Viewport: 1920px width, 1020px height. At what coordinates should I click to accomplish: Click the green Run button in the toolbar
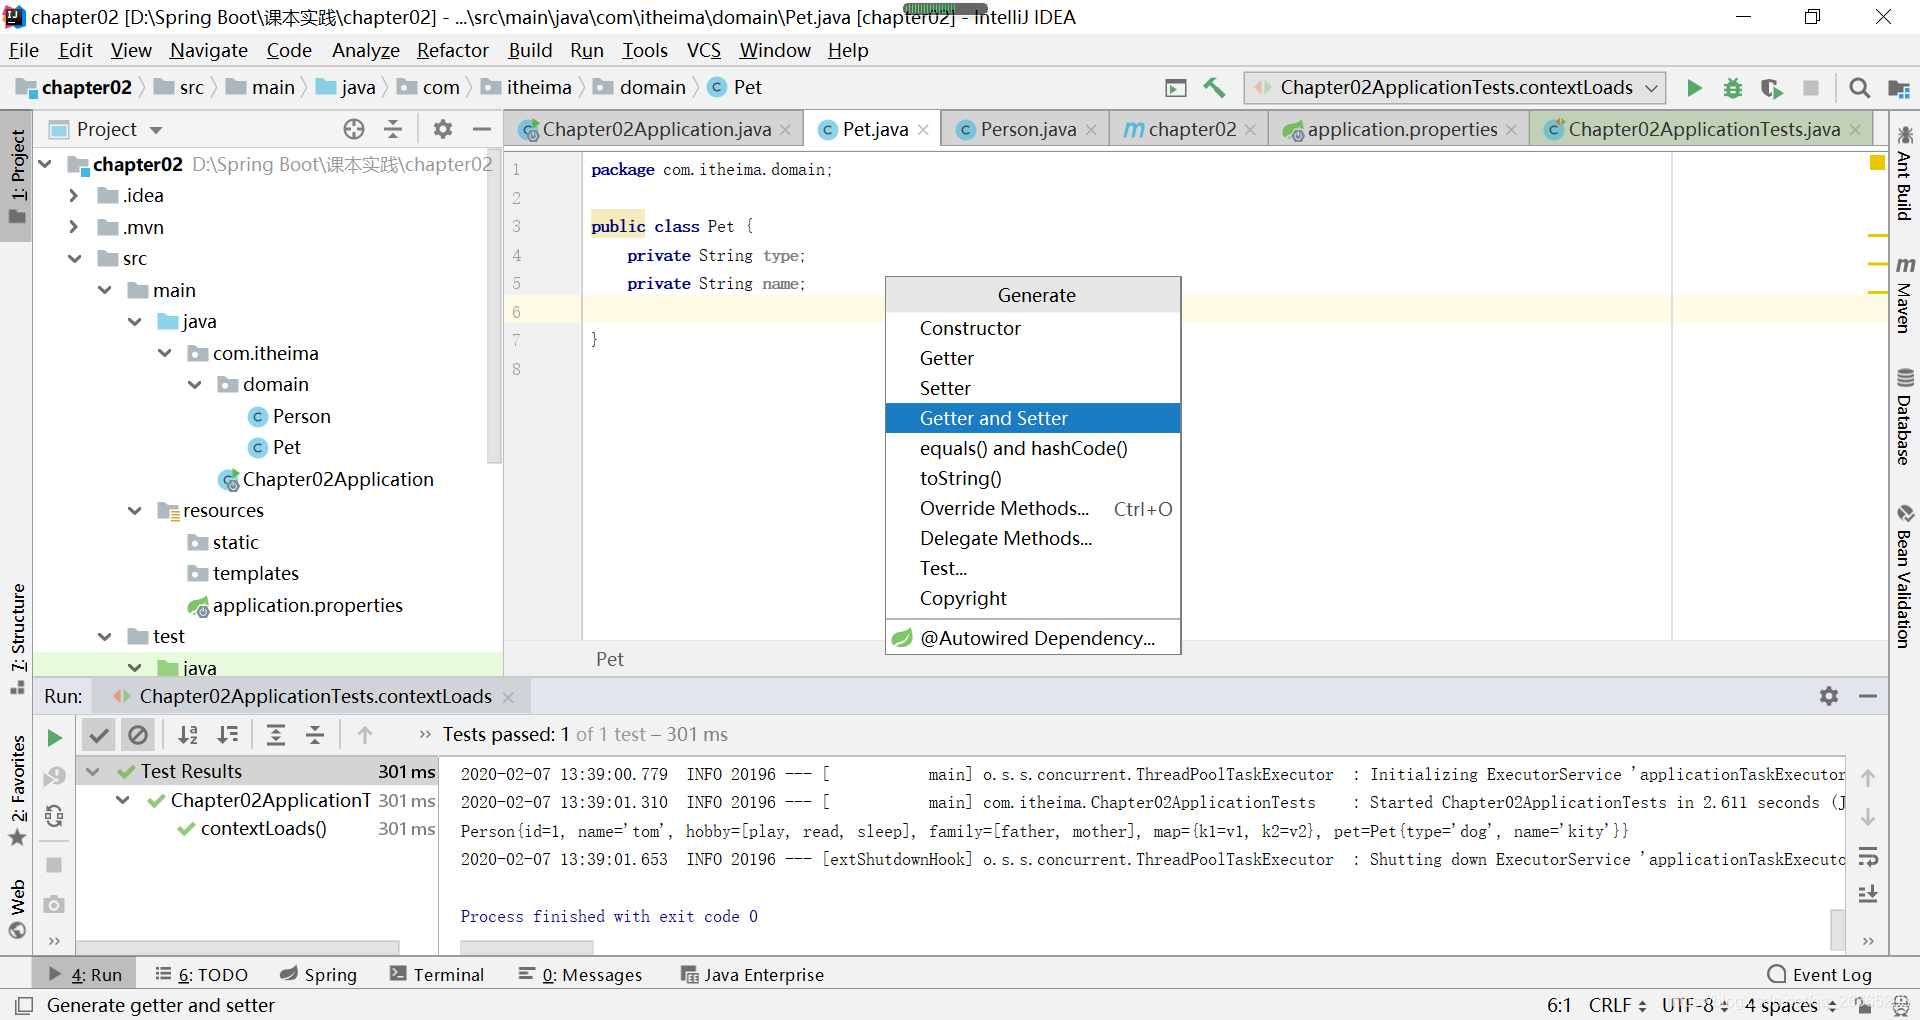(1694, 88)
